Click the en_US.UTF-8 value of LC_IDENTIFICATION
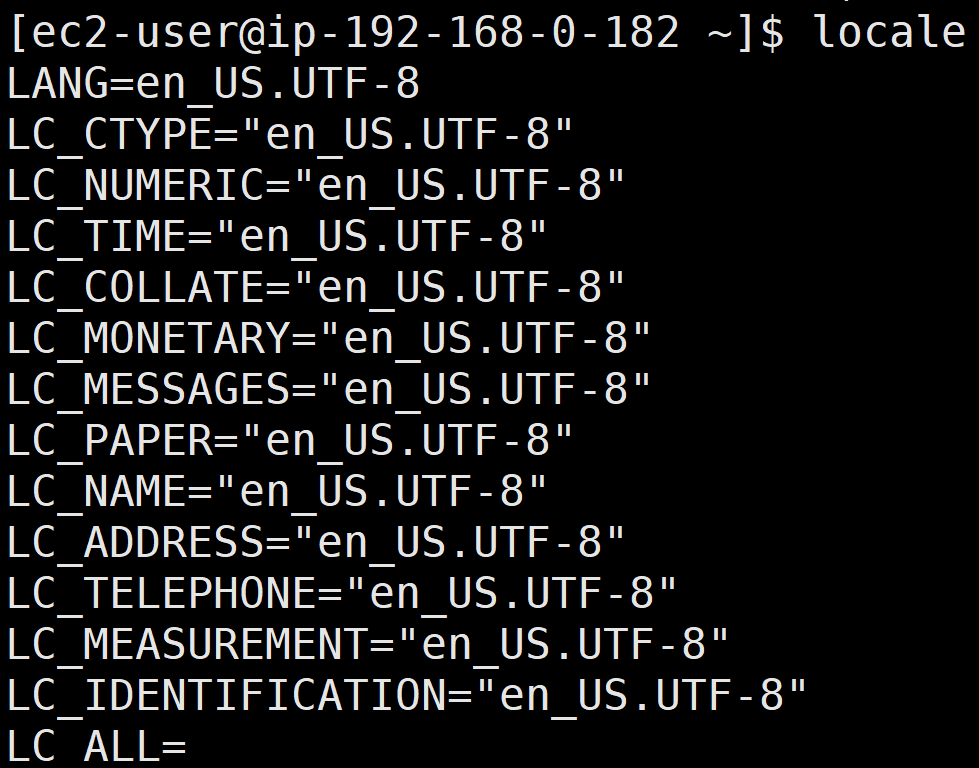The image size is (979, 768). click(642, 696)
